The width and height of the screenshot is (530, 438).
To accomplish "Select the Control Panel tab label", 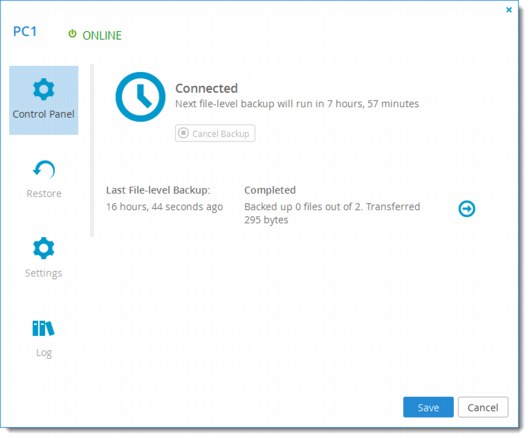I will point(44,114).
